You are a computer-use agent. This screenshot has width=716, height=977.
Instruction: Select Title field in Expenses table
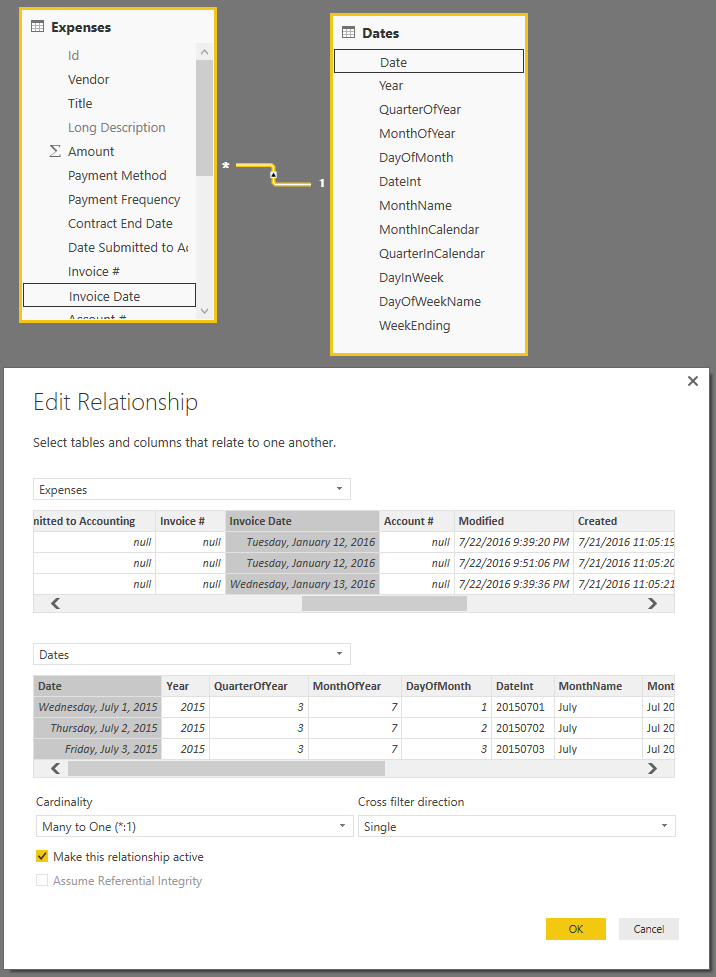pyautogui.click(x=80, y=103)
